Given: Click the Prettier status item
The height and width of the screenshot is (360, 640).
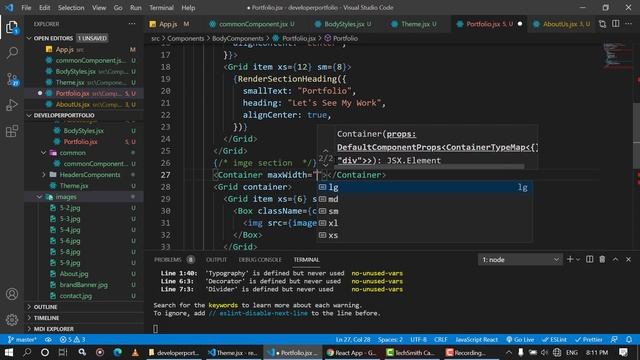Looking at the screenshot, I should tap(589, 340).
